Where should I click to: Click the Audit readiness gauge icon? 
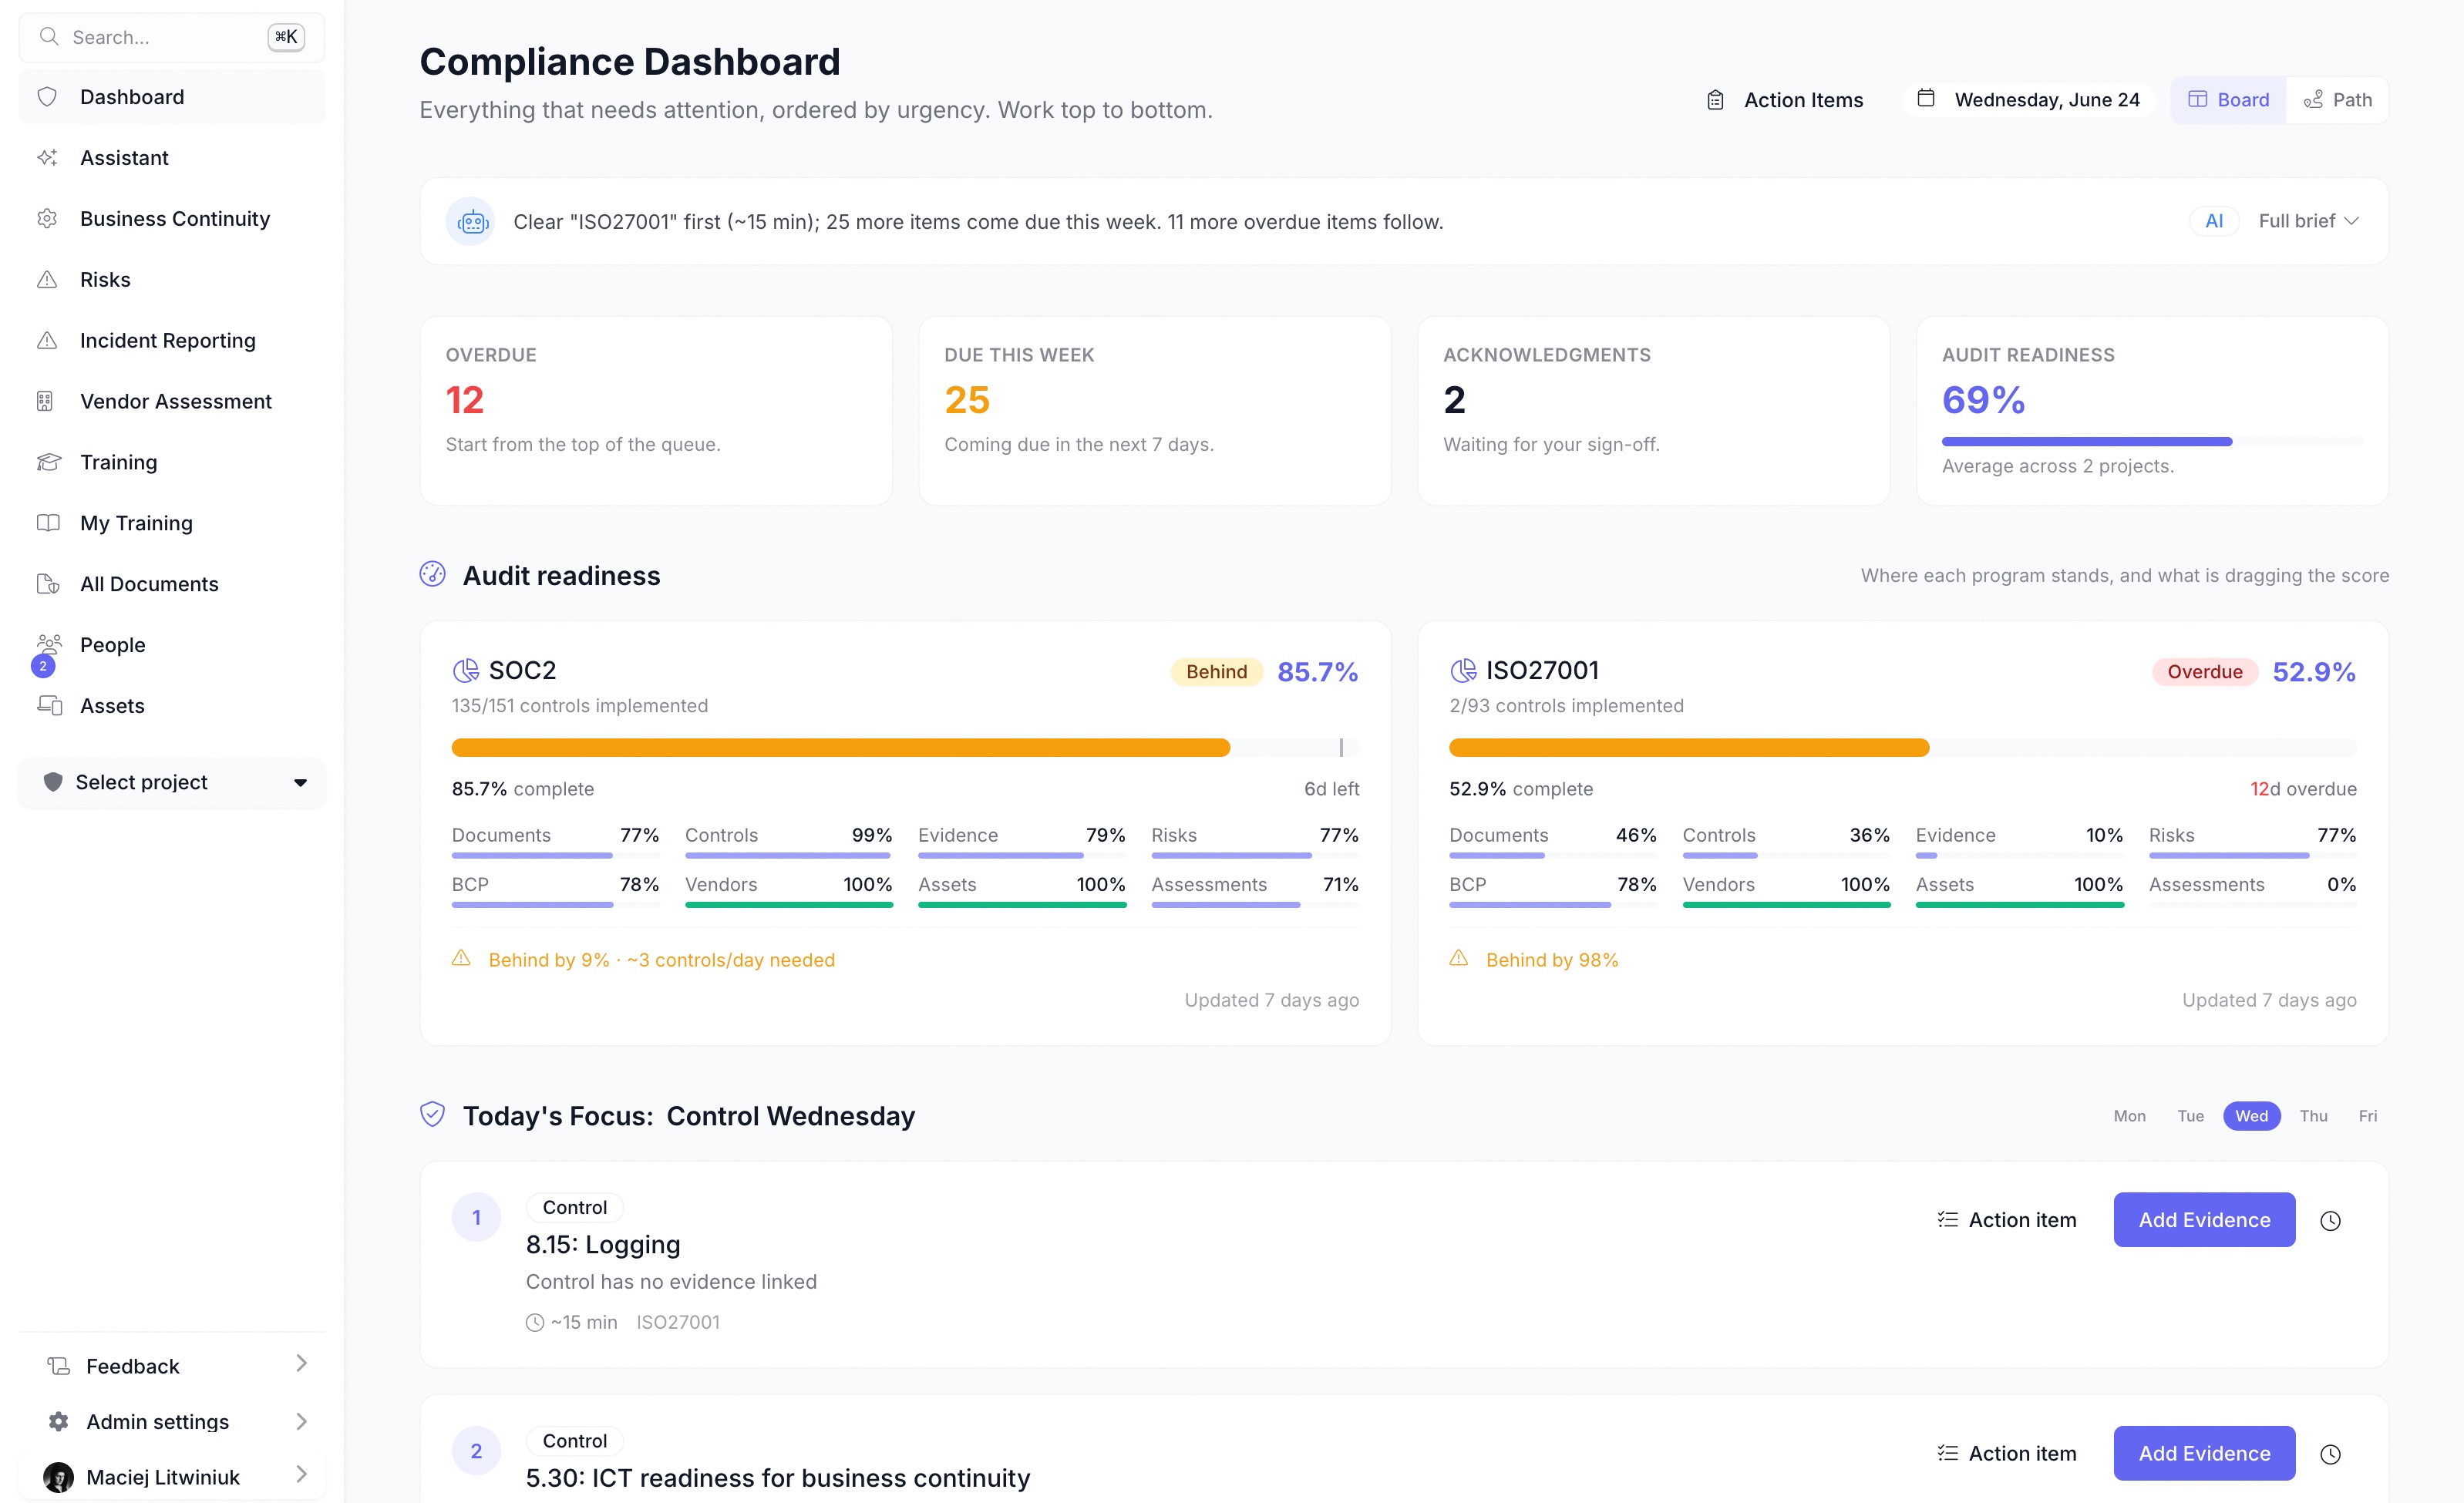coord(432,574)
